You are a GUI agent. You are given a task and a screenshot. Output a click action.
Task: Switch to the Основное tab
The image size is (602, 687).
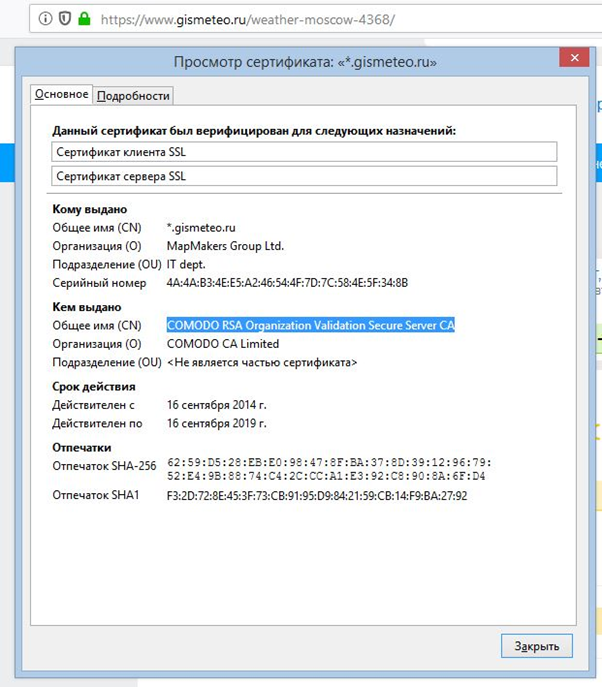click(x=61, y=94)
